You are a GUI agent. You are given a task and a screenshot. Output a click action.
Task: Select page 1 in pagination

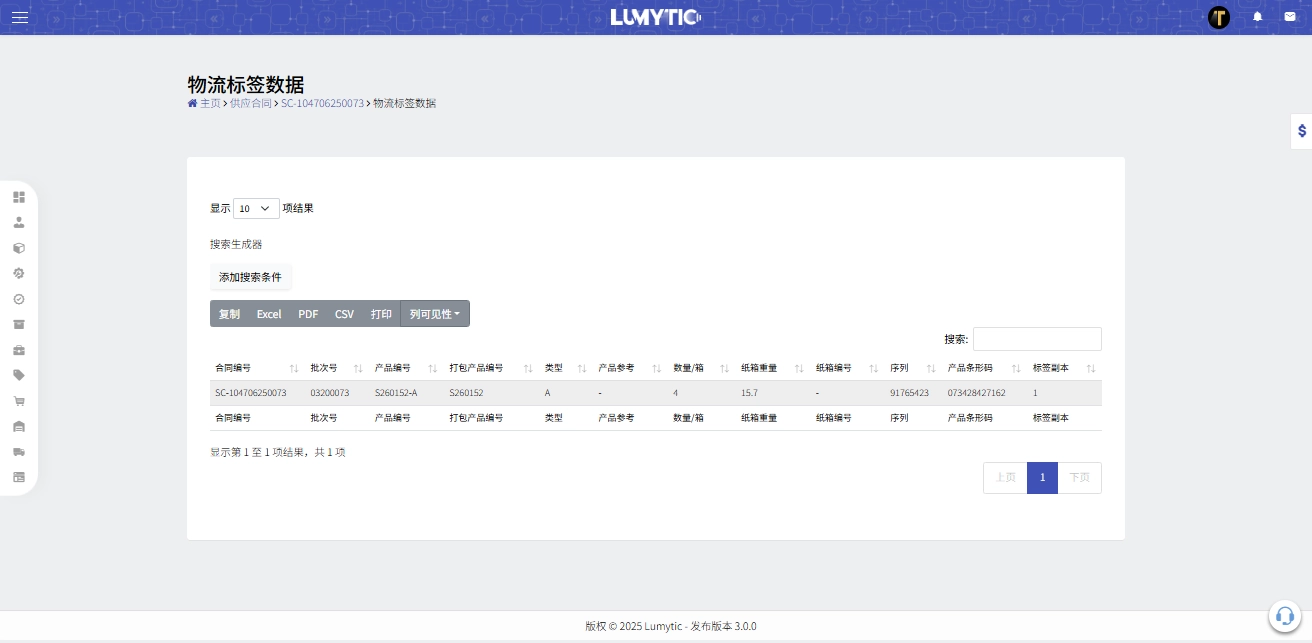coord(1042,478)
